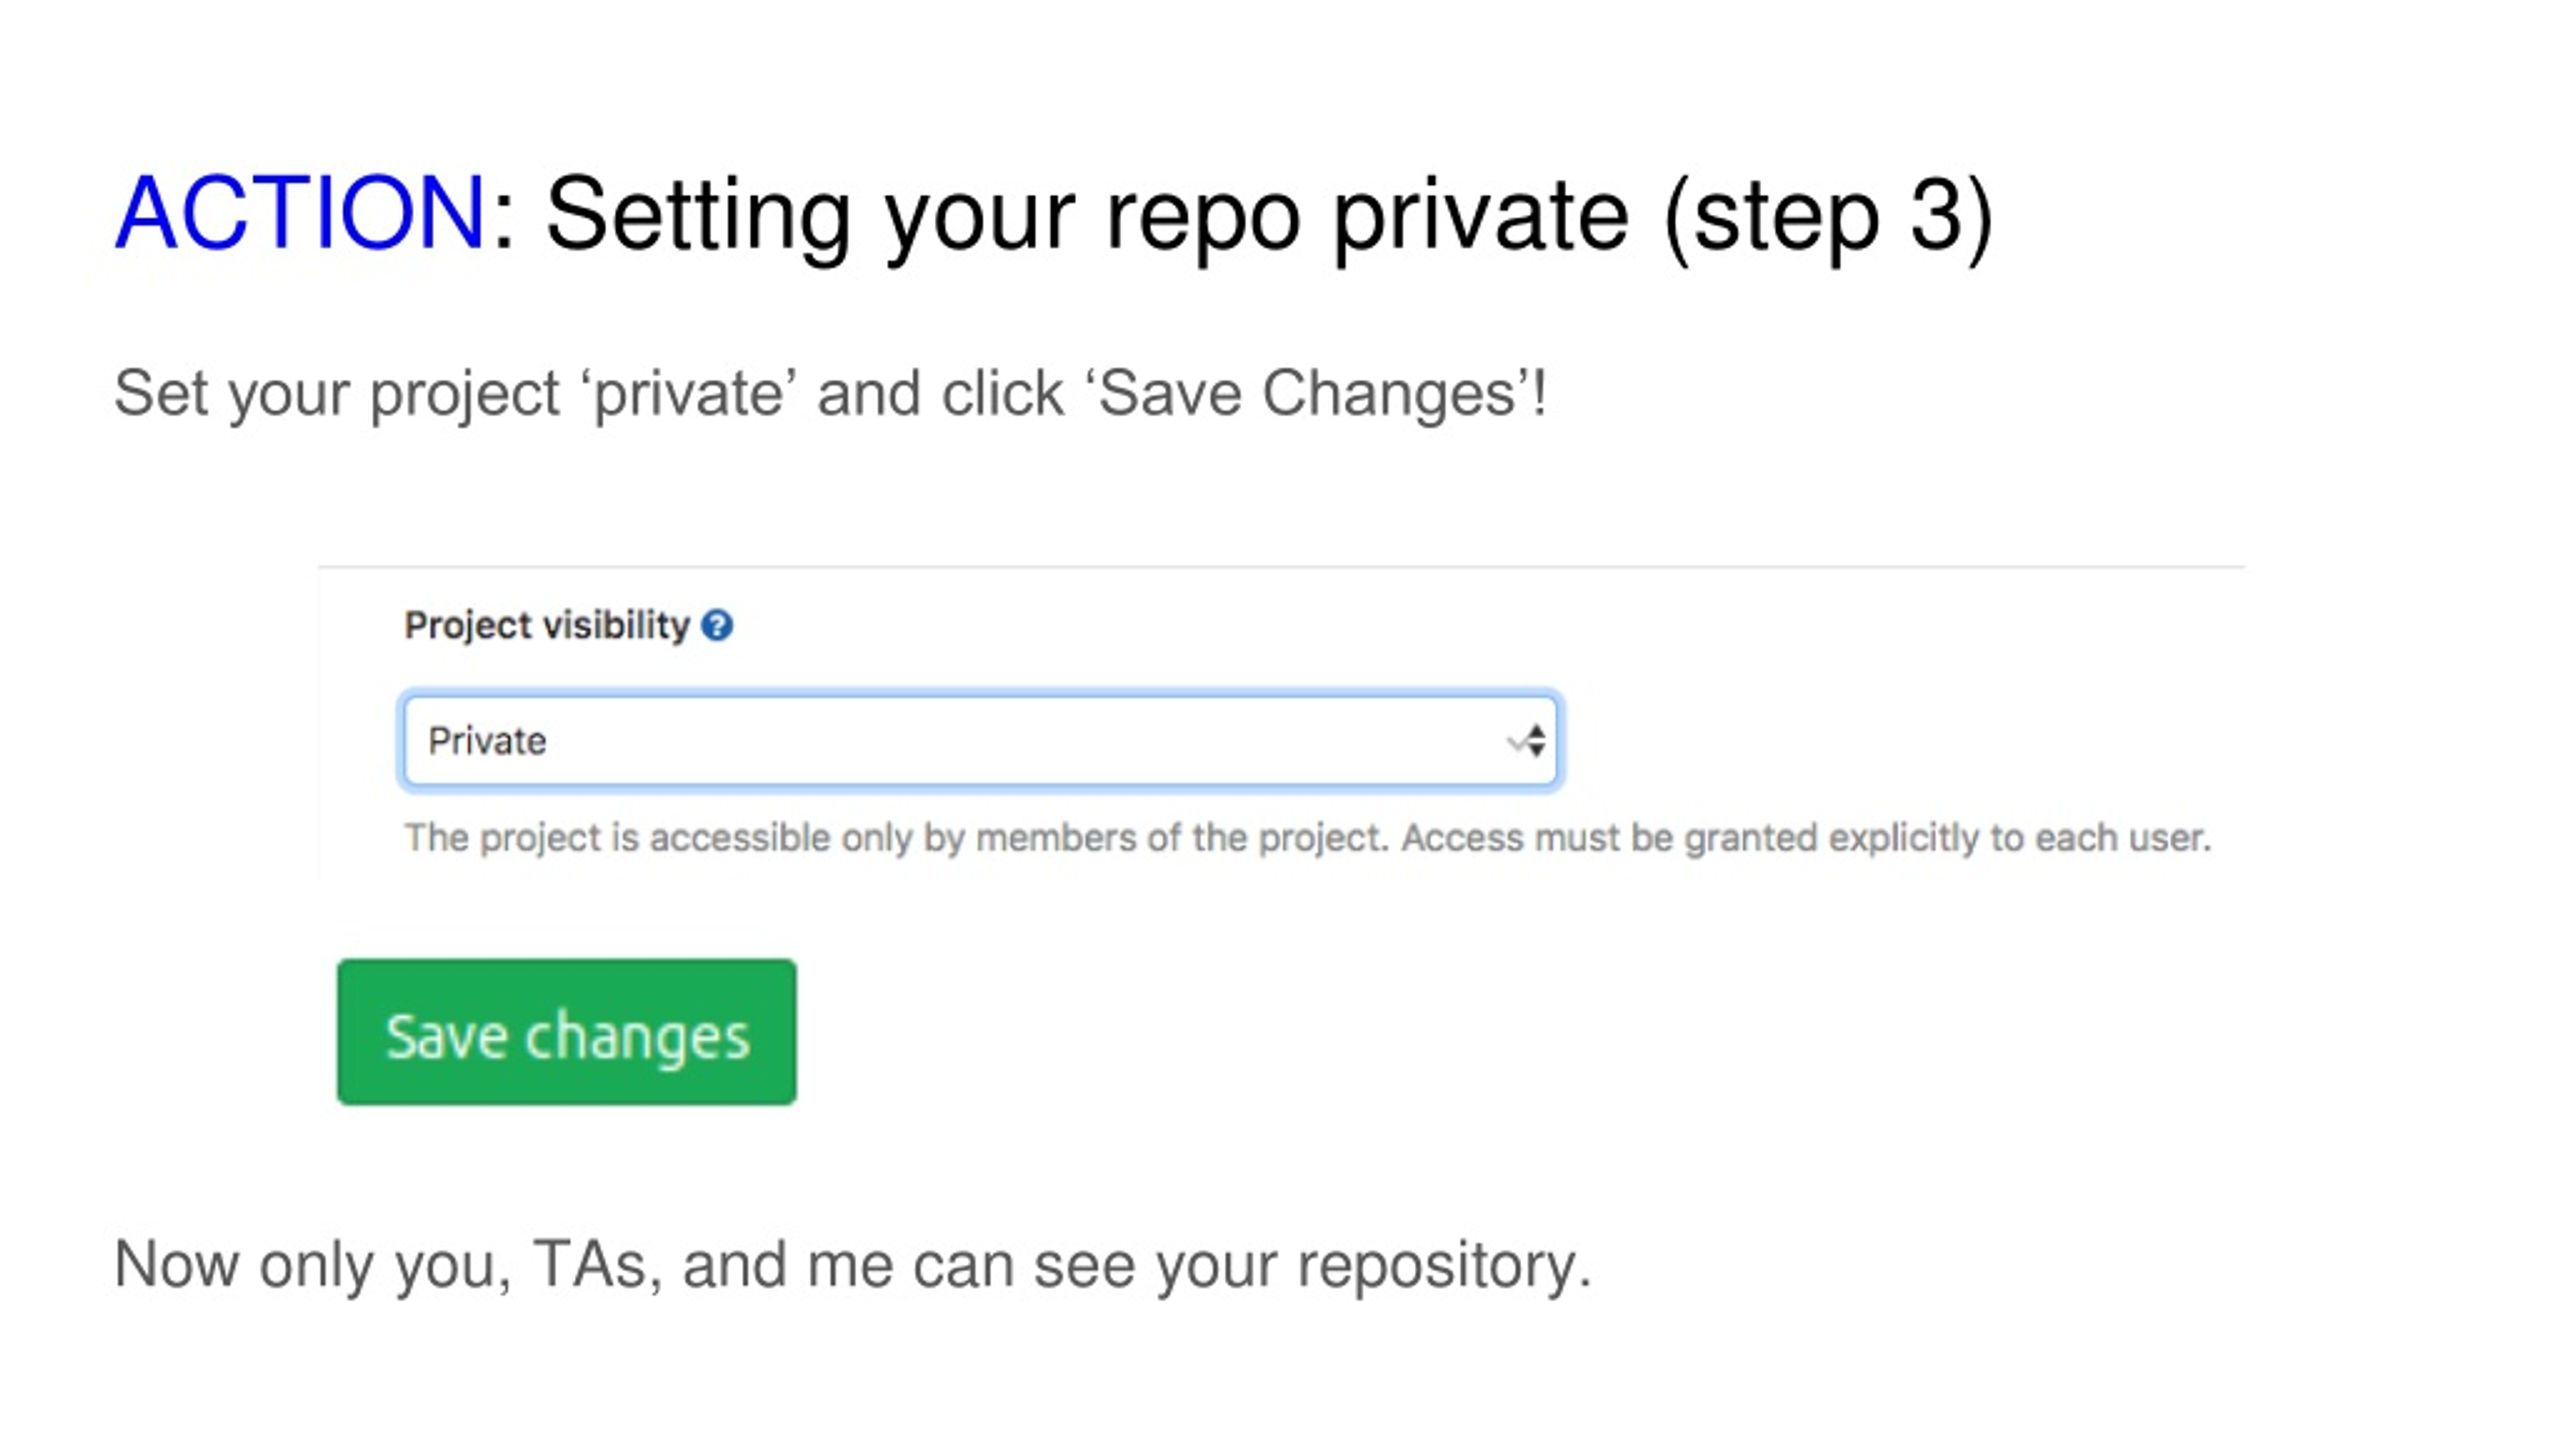Image resolution: width=2560 pixels, height=1440 pixels.
Task: Click the '(step 3)' text in the title
Action: pyautogui.click(x=1828, y=217)
